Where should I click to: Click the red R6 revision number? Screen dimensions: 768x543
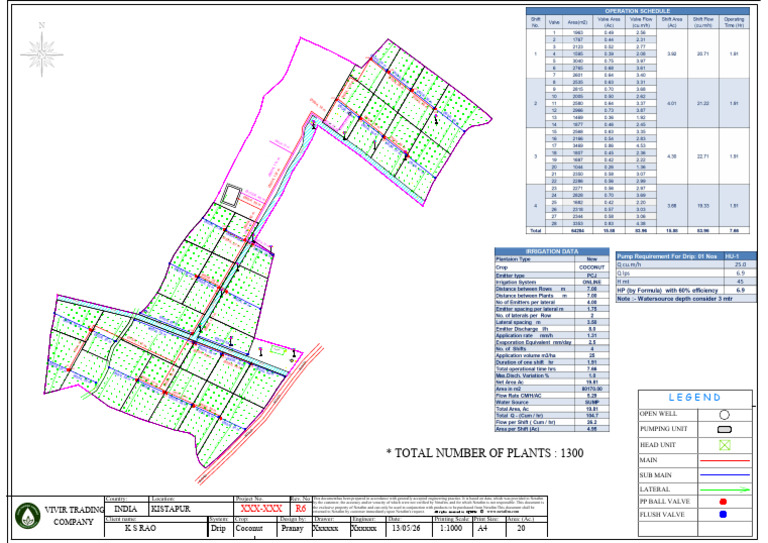pos(301,509)
